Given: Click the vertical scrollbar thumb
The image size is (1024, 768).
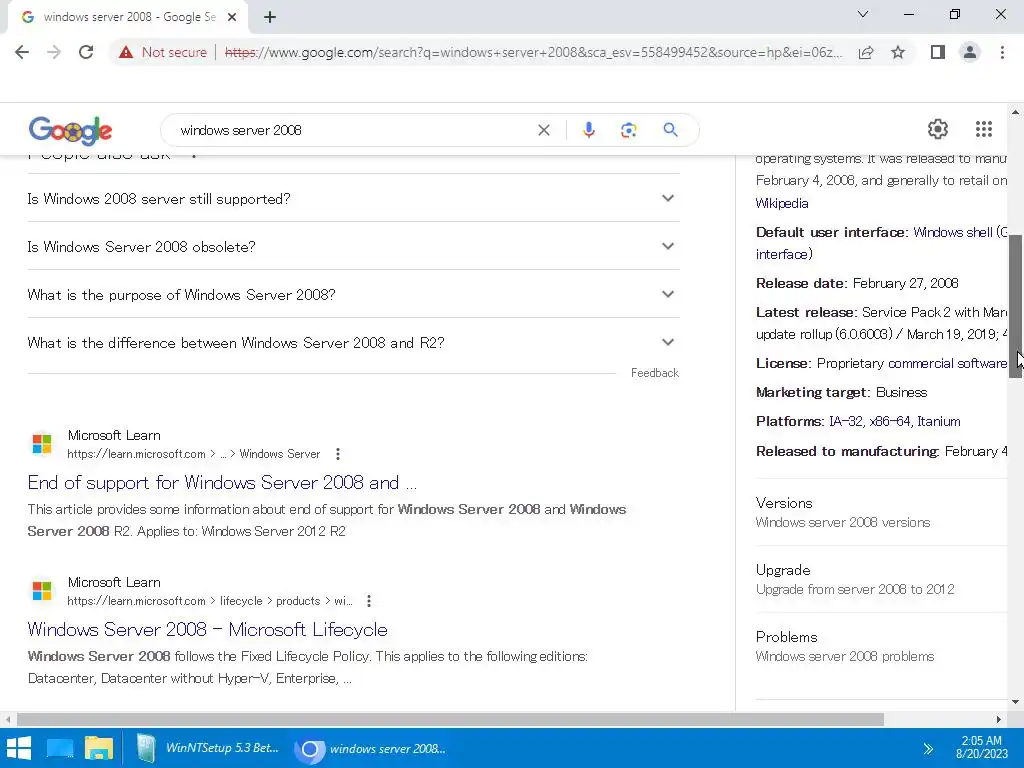Looking at the screenshot, I should [x=1015, y=306].
